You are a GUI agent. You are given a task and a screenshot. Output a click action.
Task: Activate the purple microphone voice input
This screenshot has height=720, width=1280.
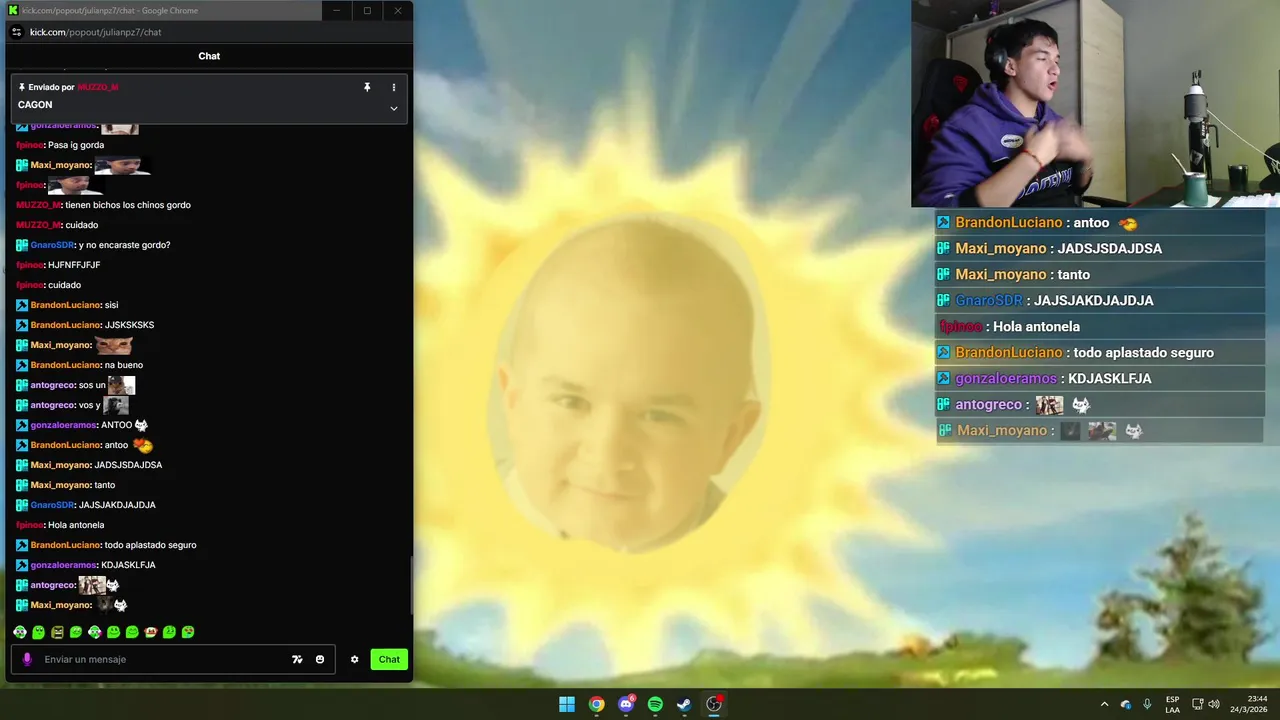(x=27, y=659)
